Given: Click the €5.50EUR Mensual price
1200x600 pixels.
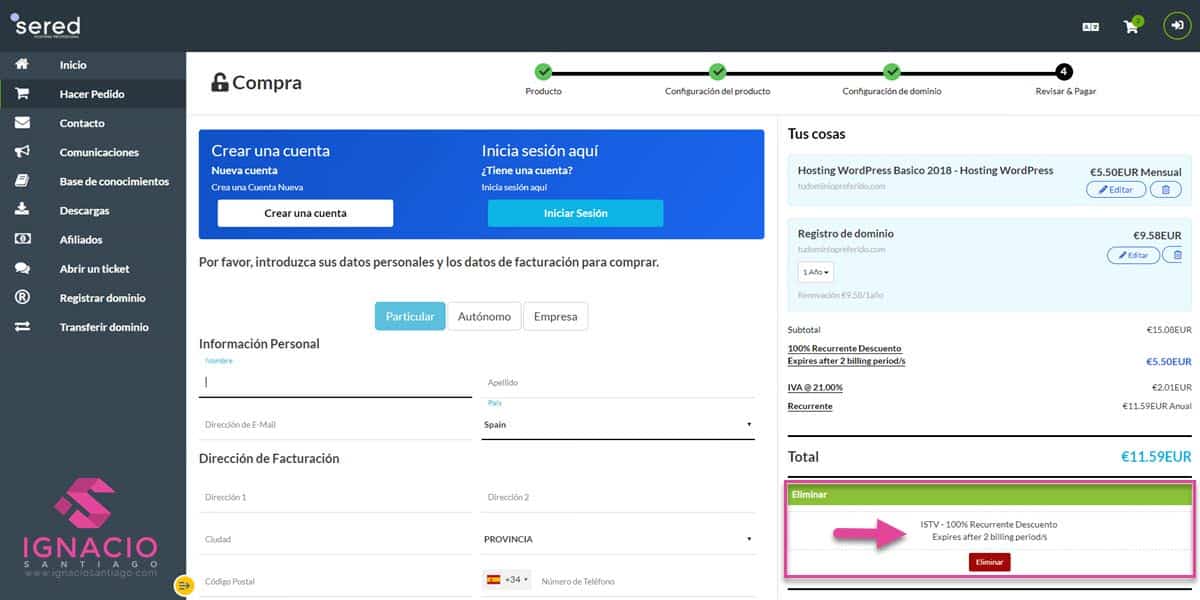Looking at the screenshot, I should (1135, 172).
